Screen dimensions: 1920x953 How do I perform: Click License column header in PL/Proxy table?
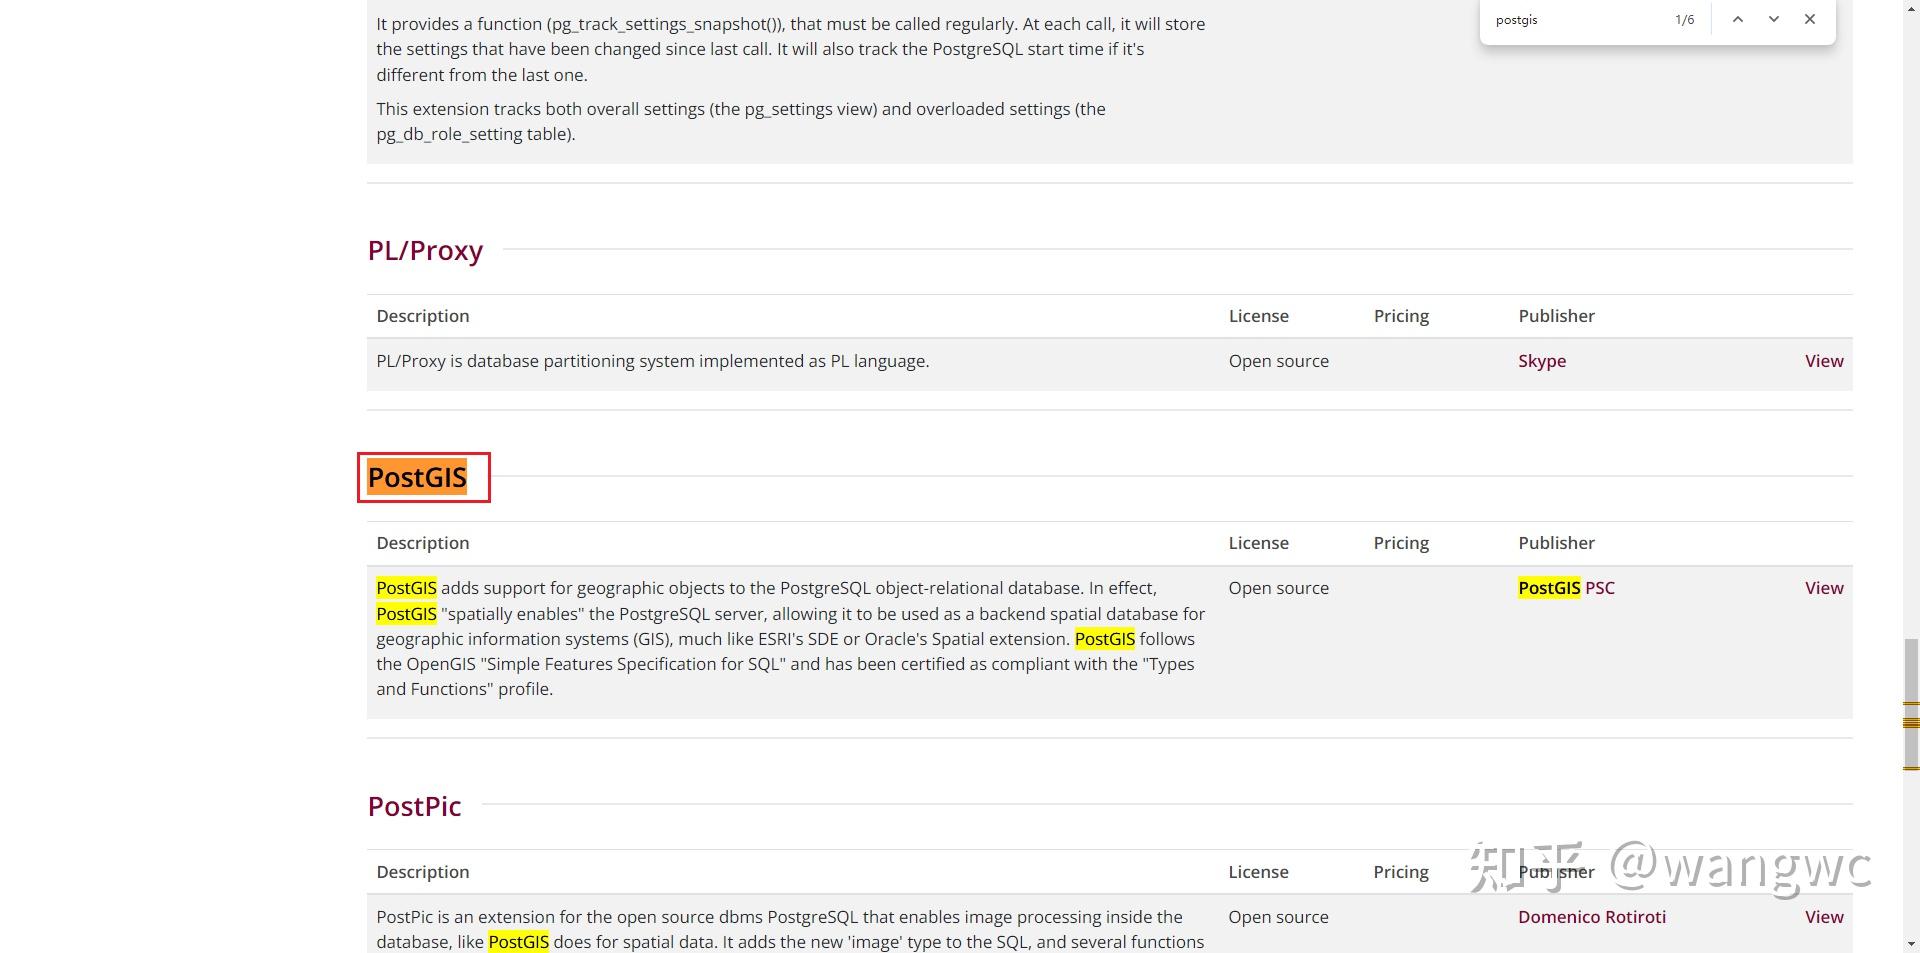coord(1258,316)
